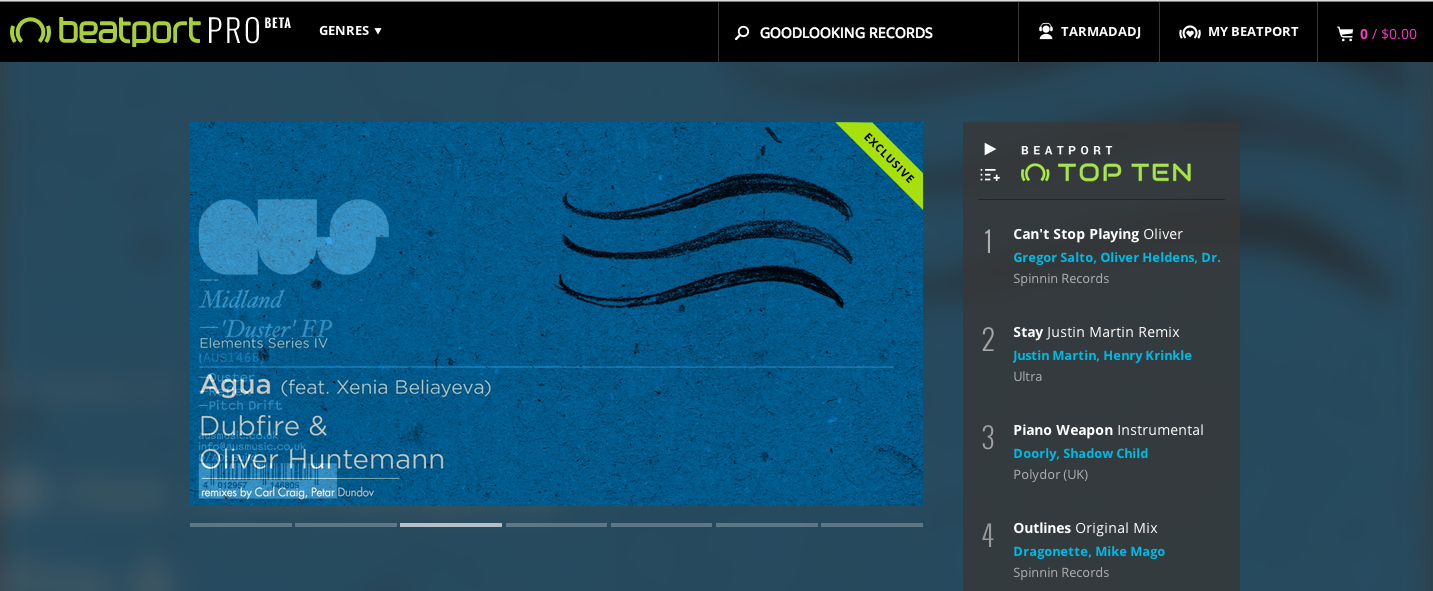Open the Genres dropdown menu
This screenshot has width=1433, height=591.
click(350, 31)
